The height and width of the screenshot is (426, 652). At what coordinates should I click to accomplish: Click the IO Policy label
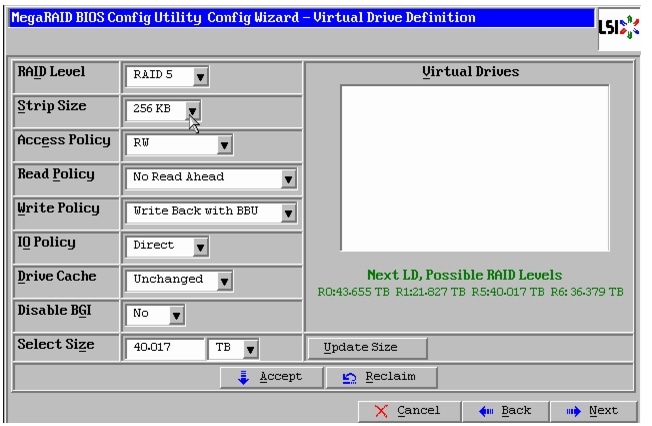point(47,242)
